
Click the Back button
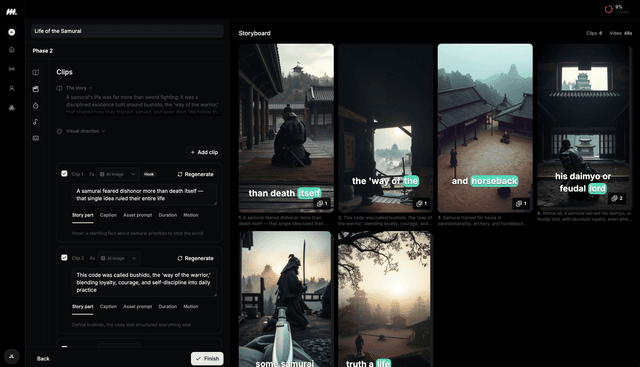43,358
